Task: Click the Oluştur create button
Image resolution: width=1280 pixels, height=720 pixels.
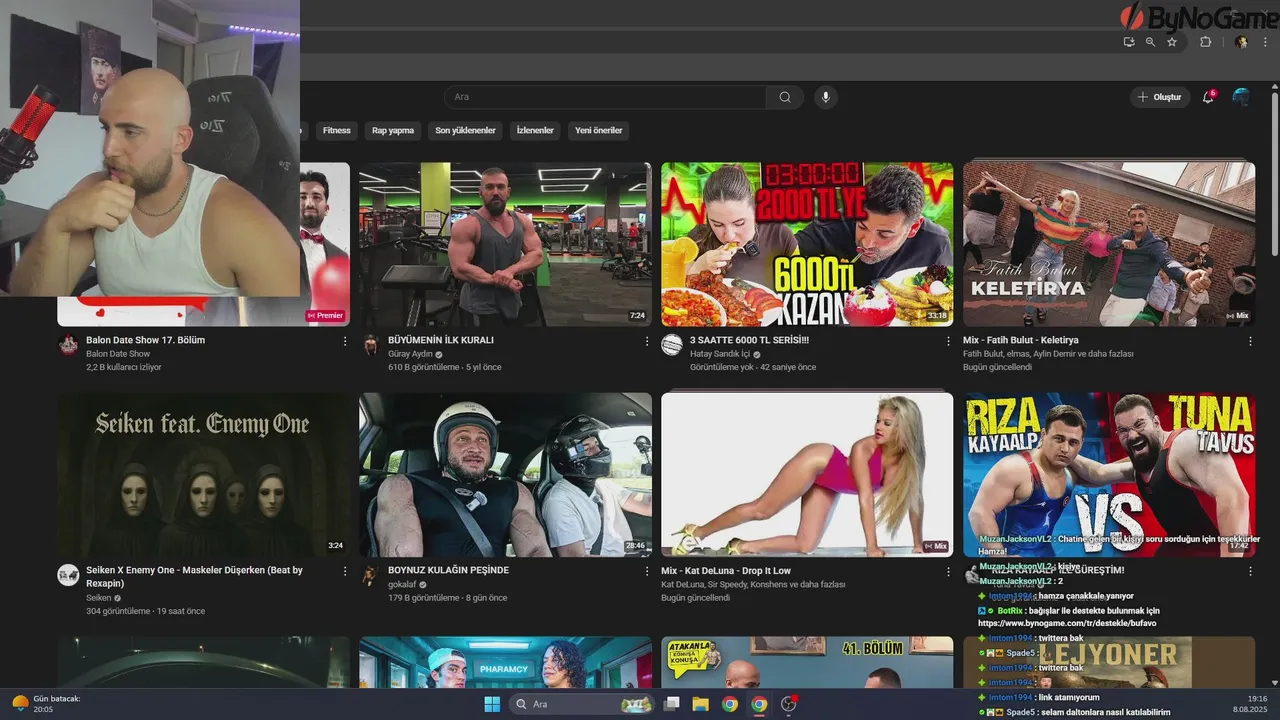Action: [x=1160, y=97]
